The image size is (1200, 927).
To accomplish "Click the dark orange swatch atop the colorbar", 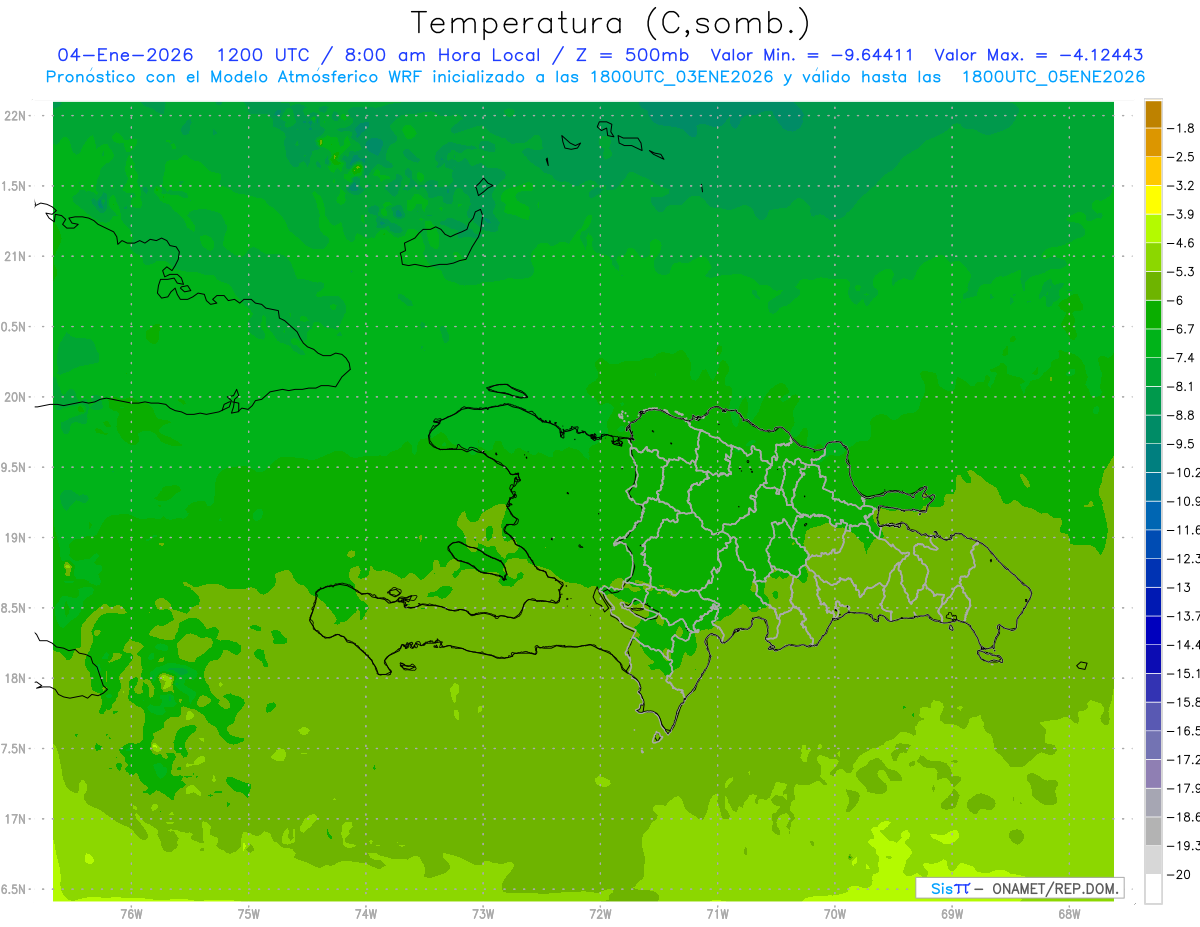I will tap(1153, 114).
